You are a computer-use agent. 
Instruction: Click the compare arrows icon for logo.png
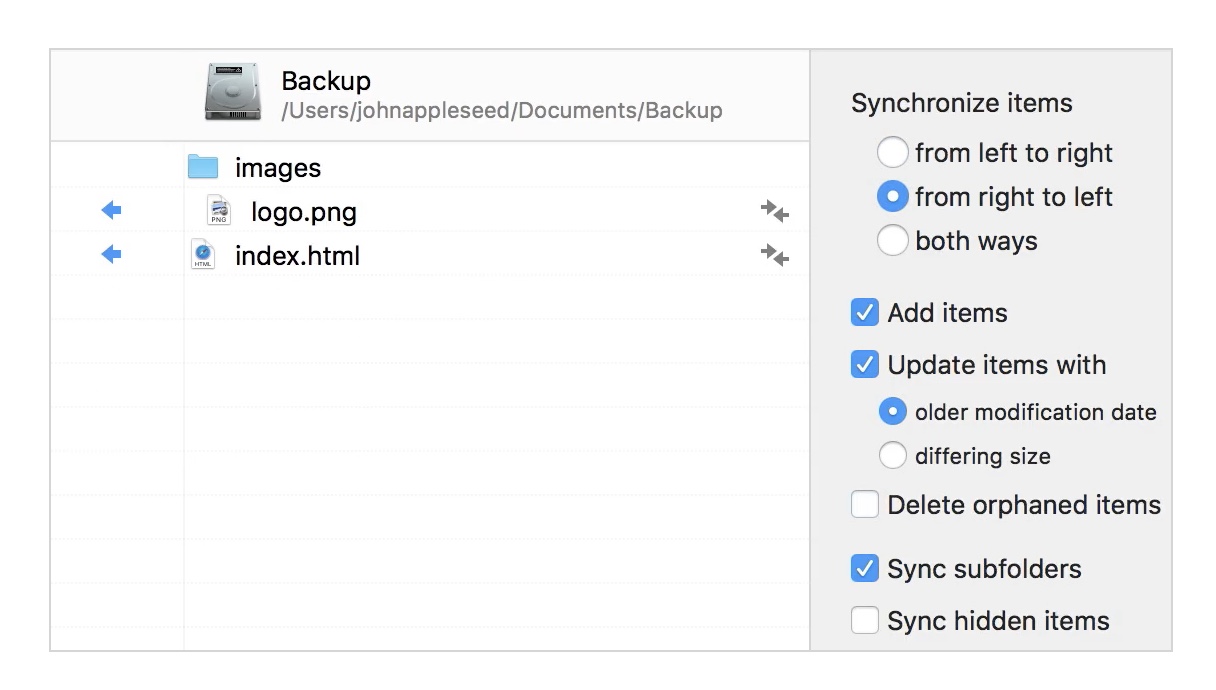point(774,211)
